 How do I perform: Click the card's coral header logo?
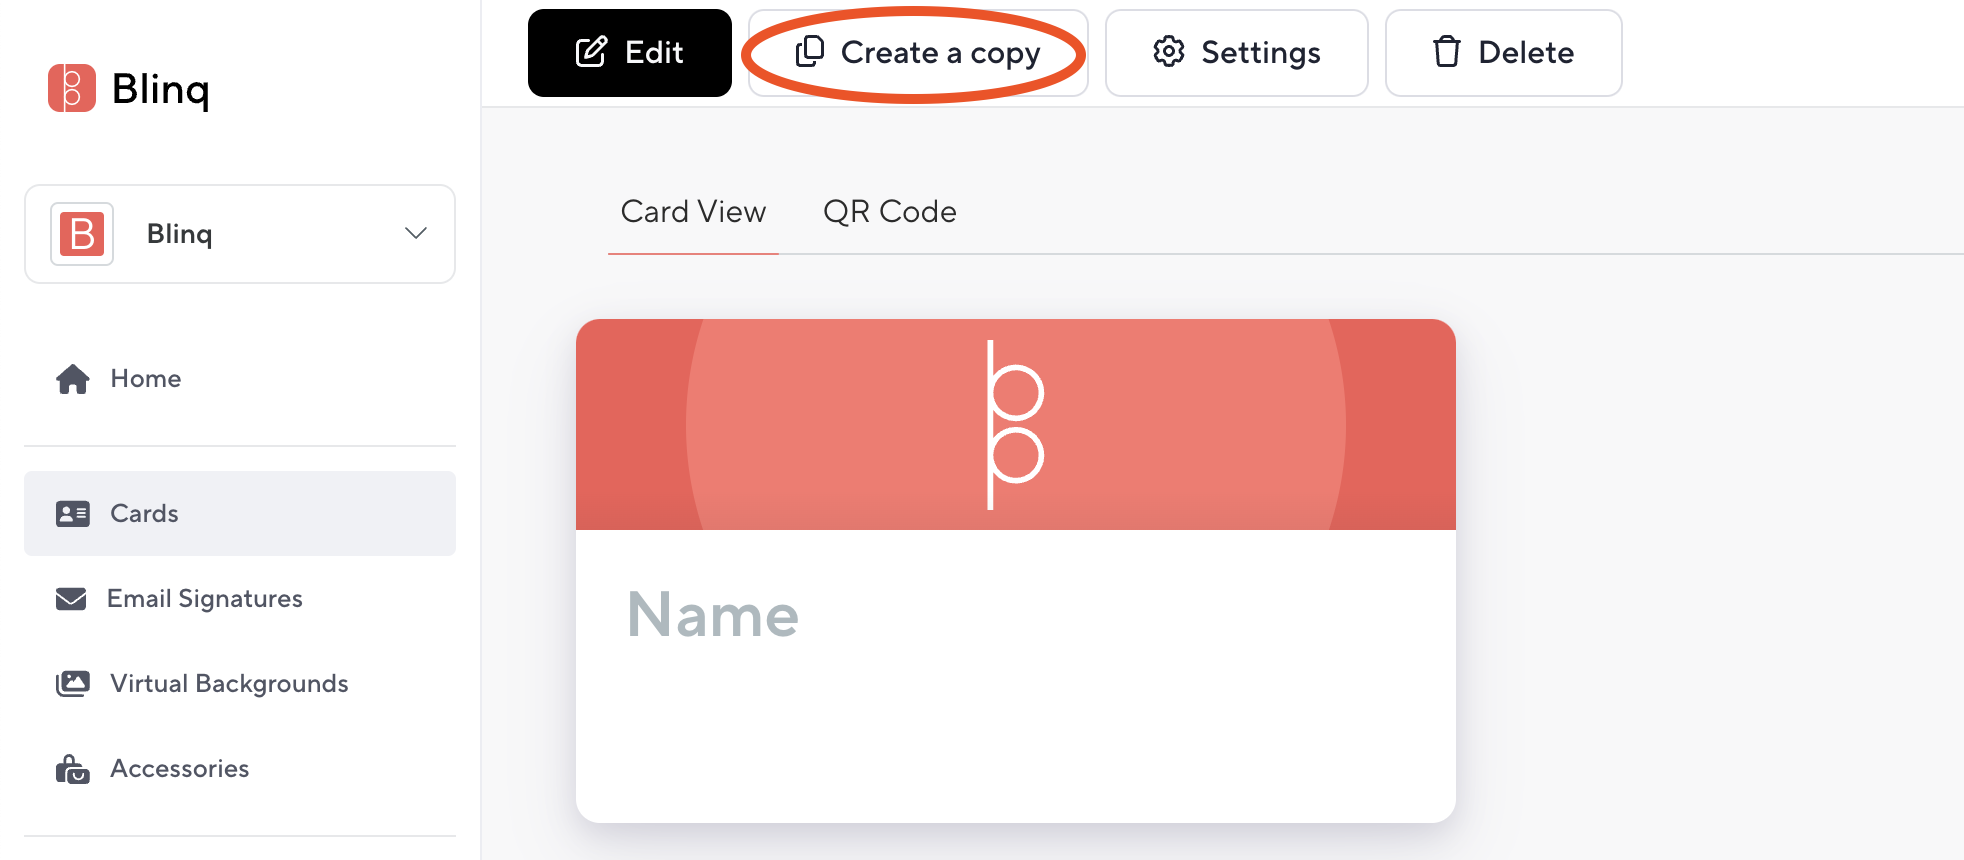[1016, 425]
